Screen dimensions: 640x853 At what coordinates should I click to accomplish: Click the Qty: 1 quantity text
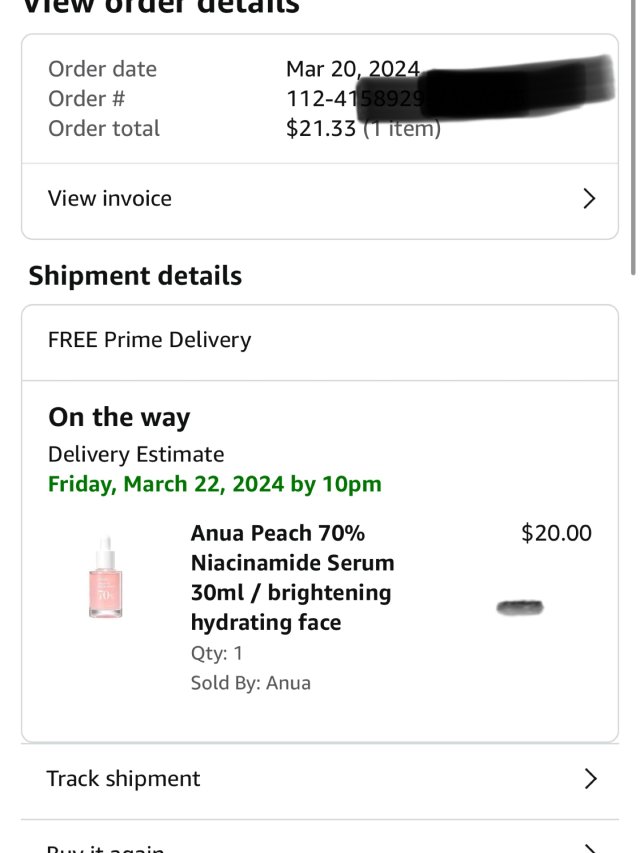tap(217, 653)
